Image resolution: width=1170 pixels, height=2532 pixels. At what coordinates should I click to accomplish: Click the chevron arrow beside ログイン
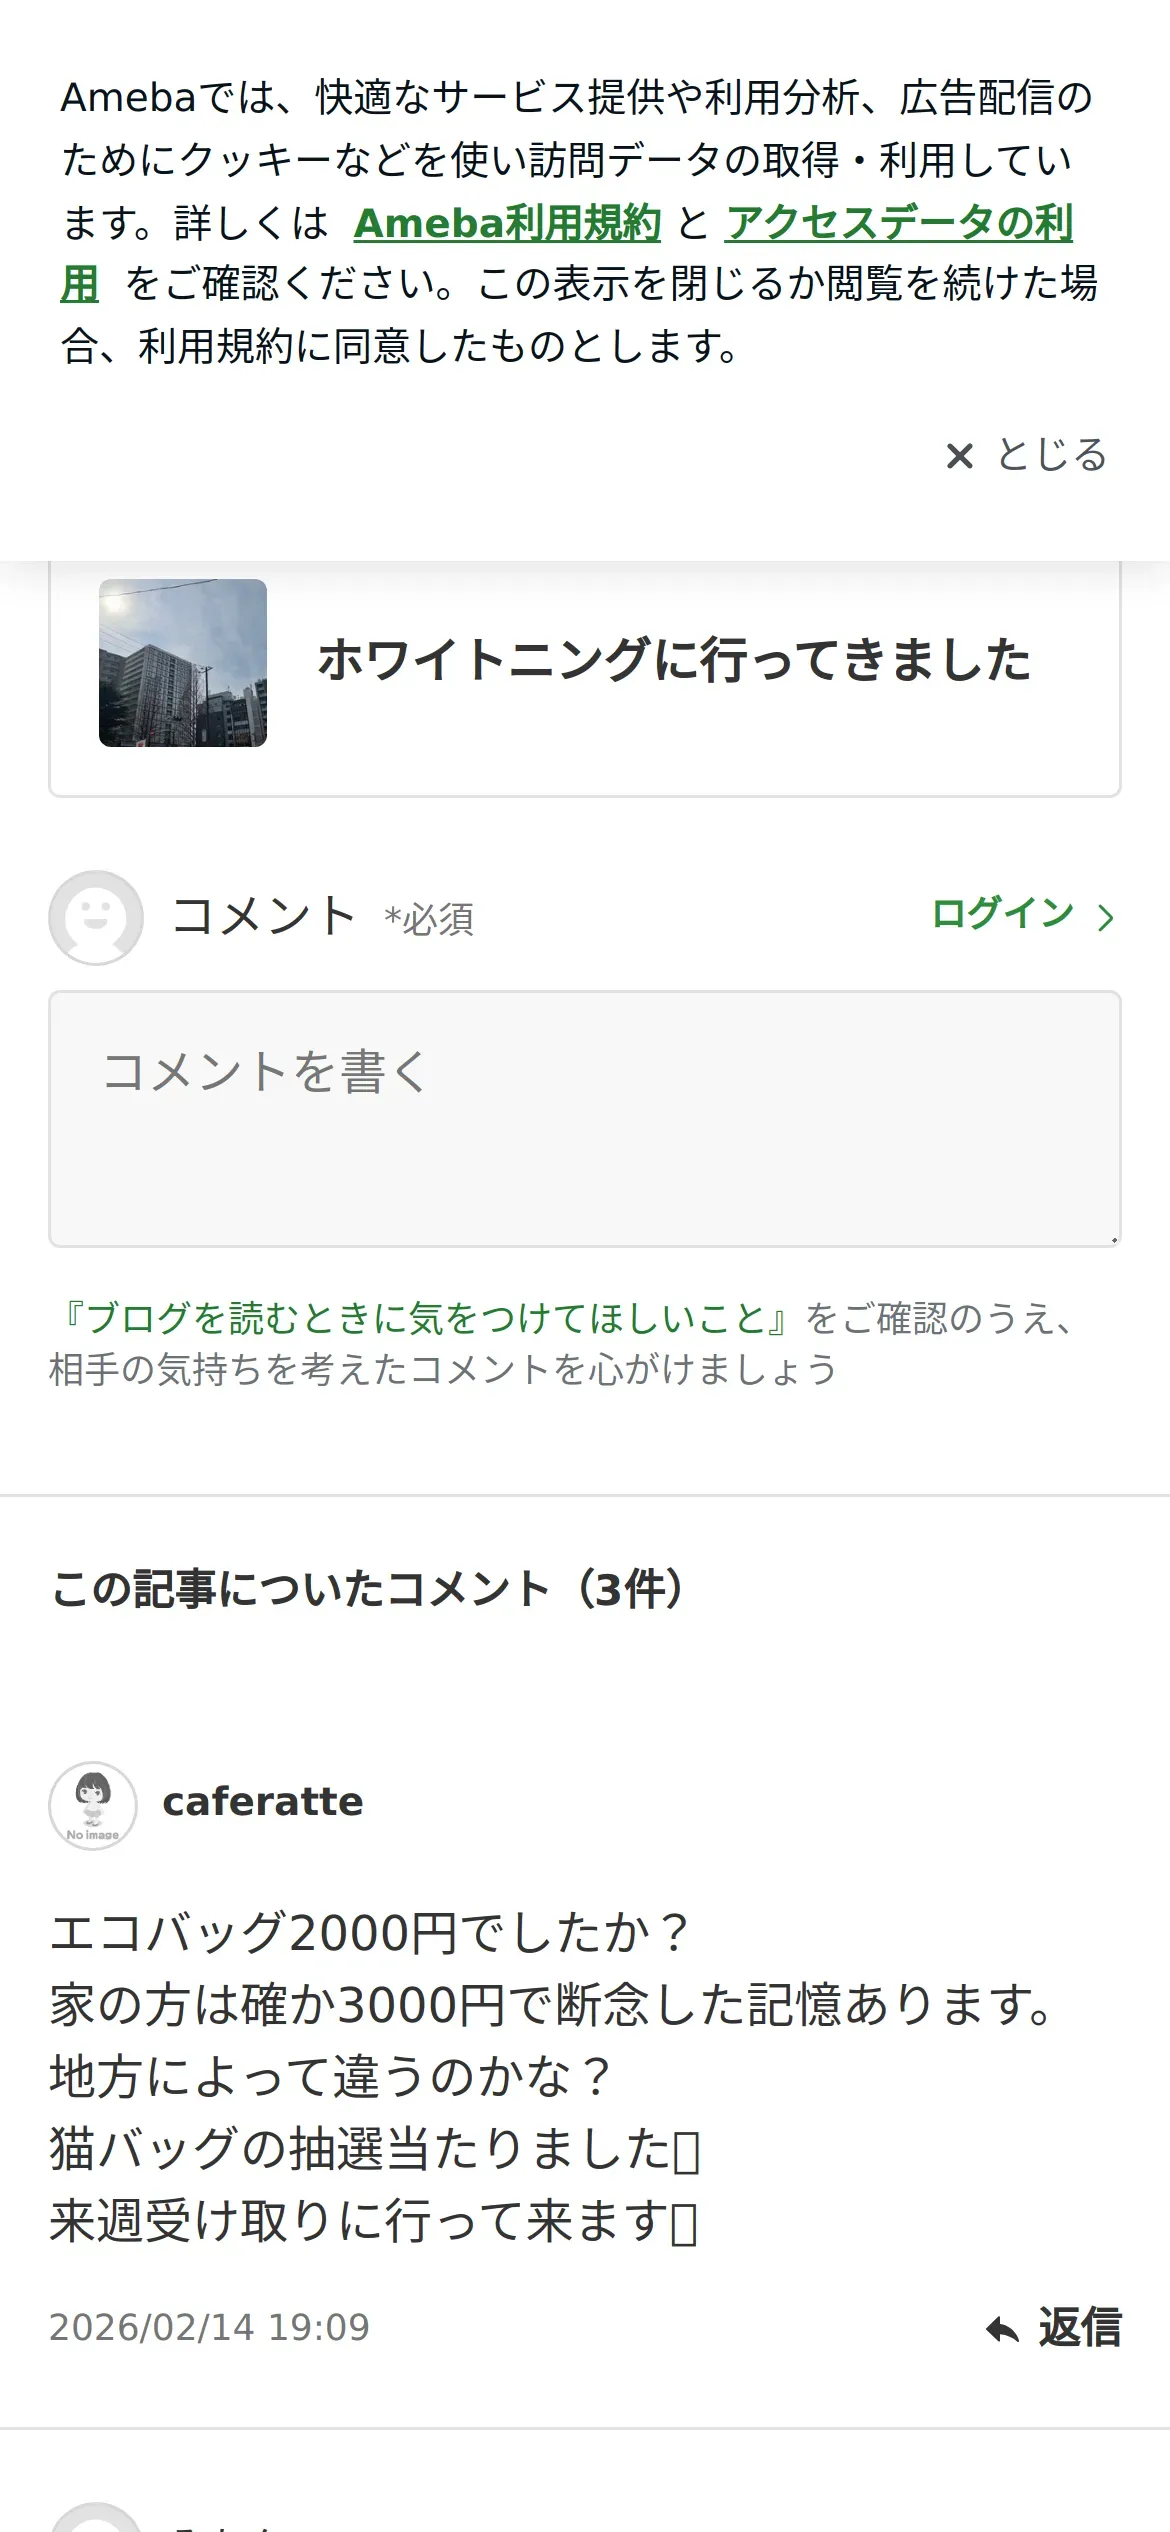[1105, 917]
